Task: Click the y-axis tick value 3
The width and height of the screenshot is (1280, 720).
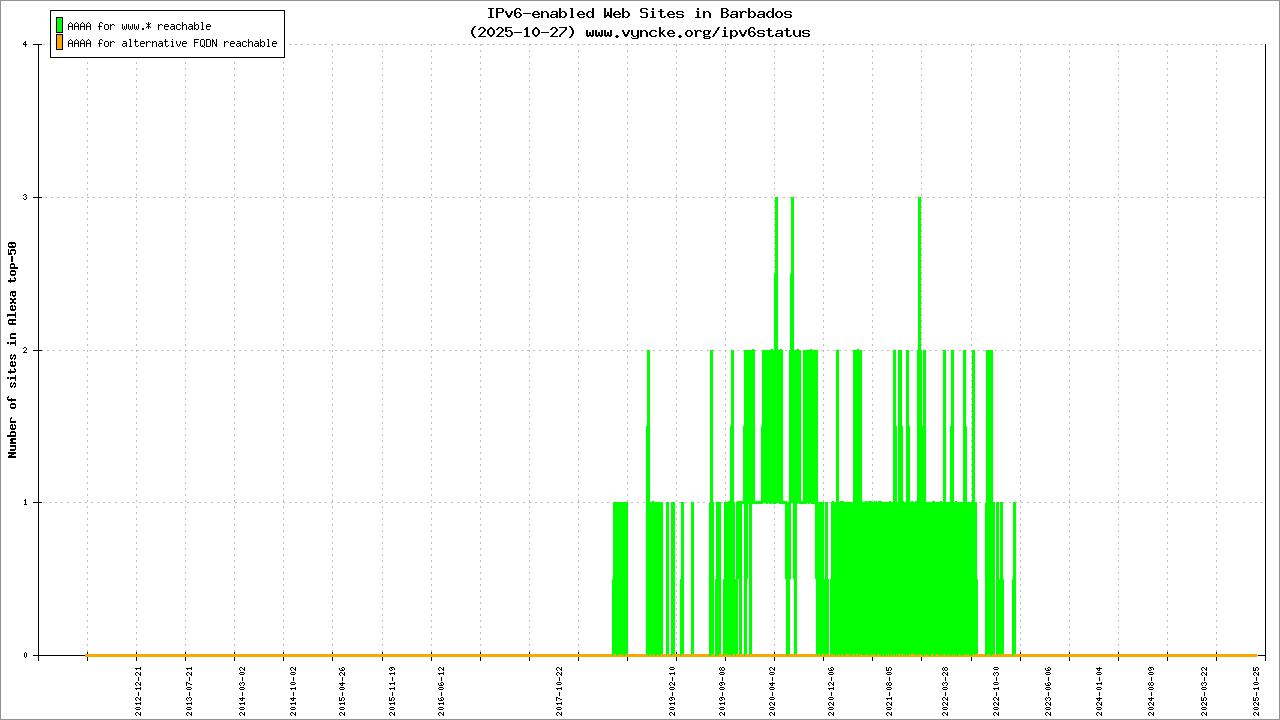Action: pos(37,198)
